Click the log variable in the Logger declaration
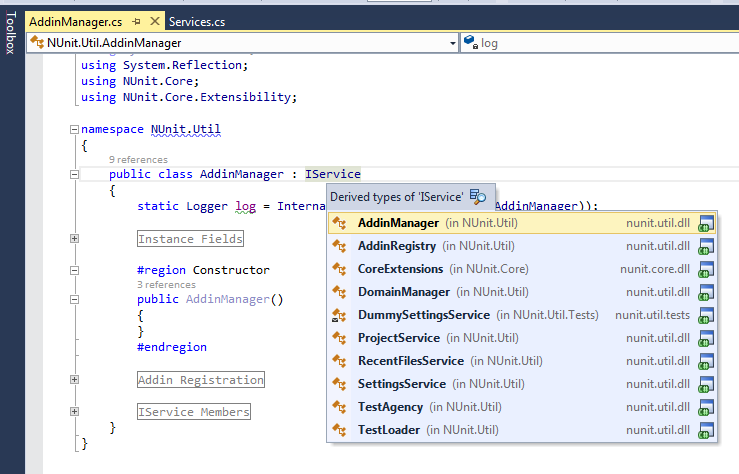 tap(246, 206)
